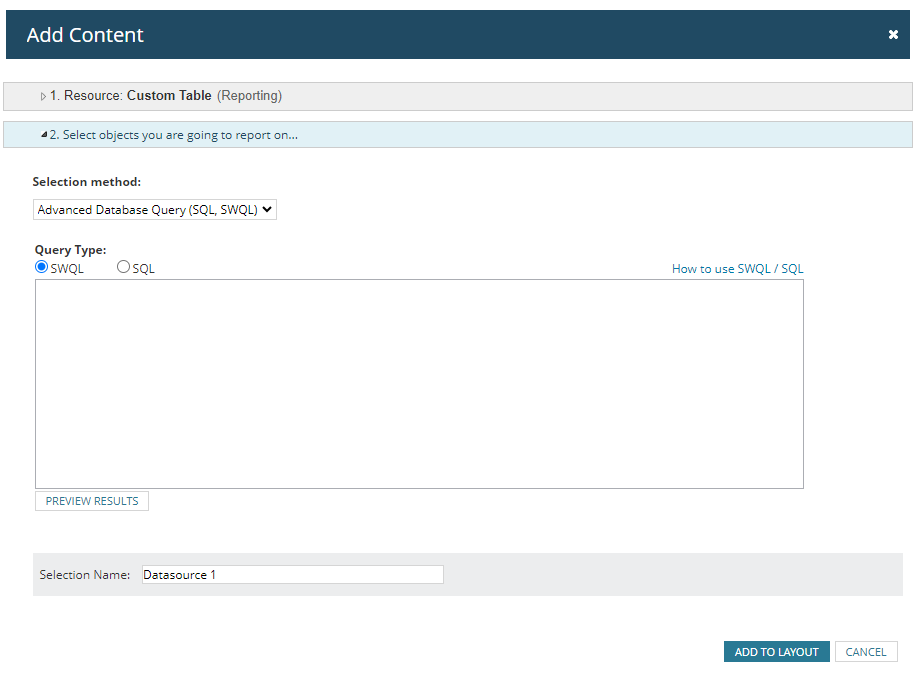Open the Selection method dropdown
Screen dimensions: 920x677
154,209
